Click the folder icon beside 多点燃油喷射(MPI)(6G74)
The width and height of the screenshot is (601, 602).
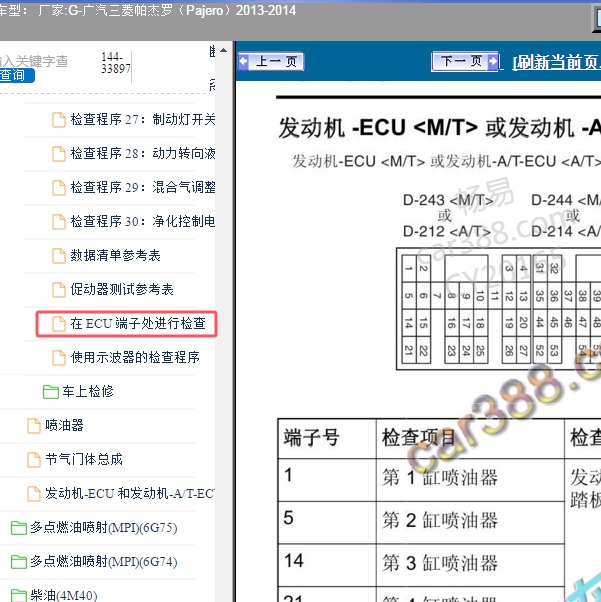[19, 562]
